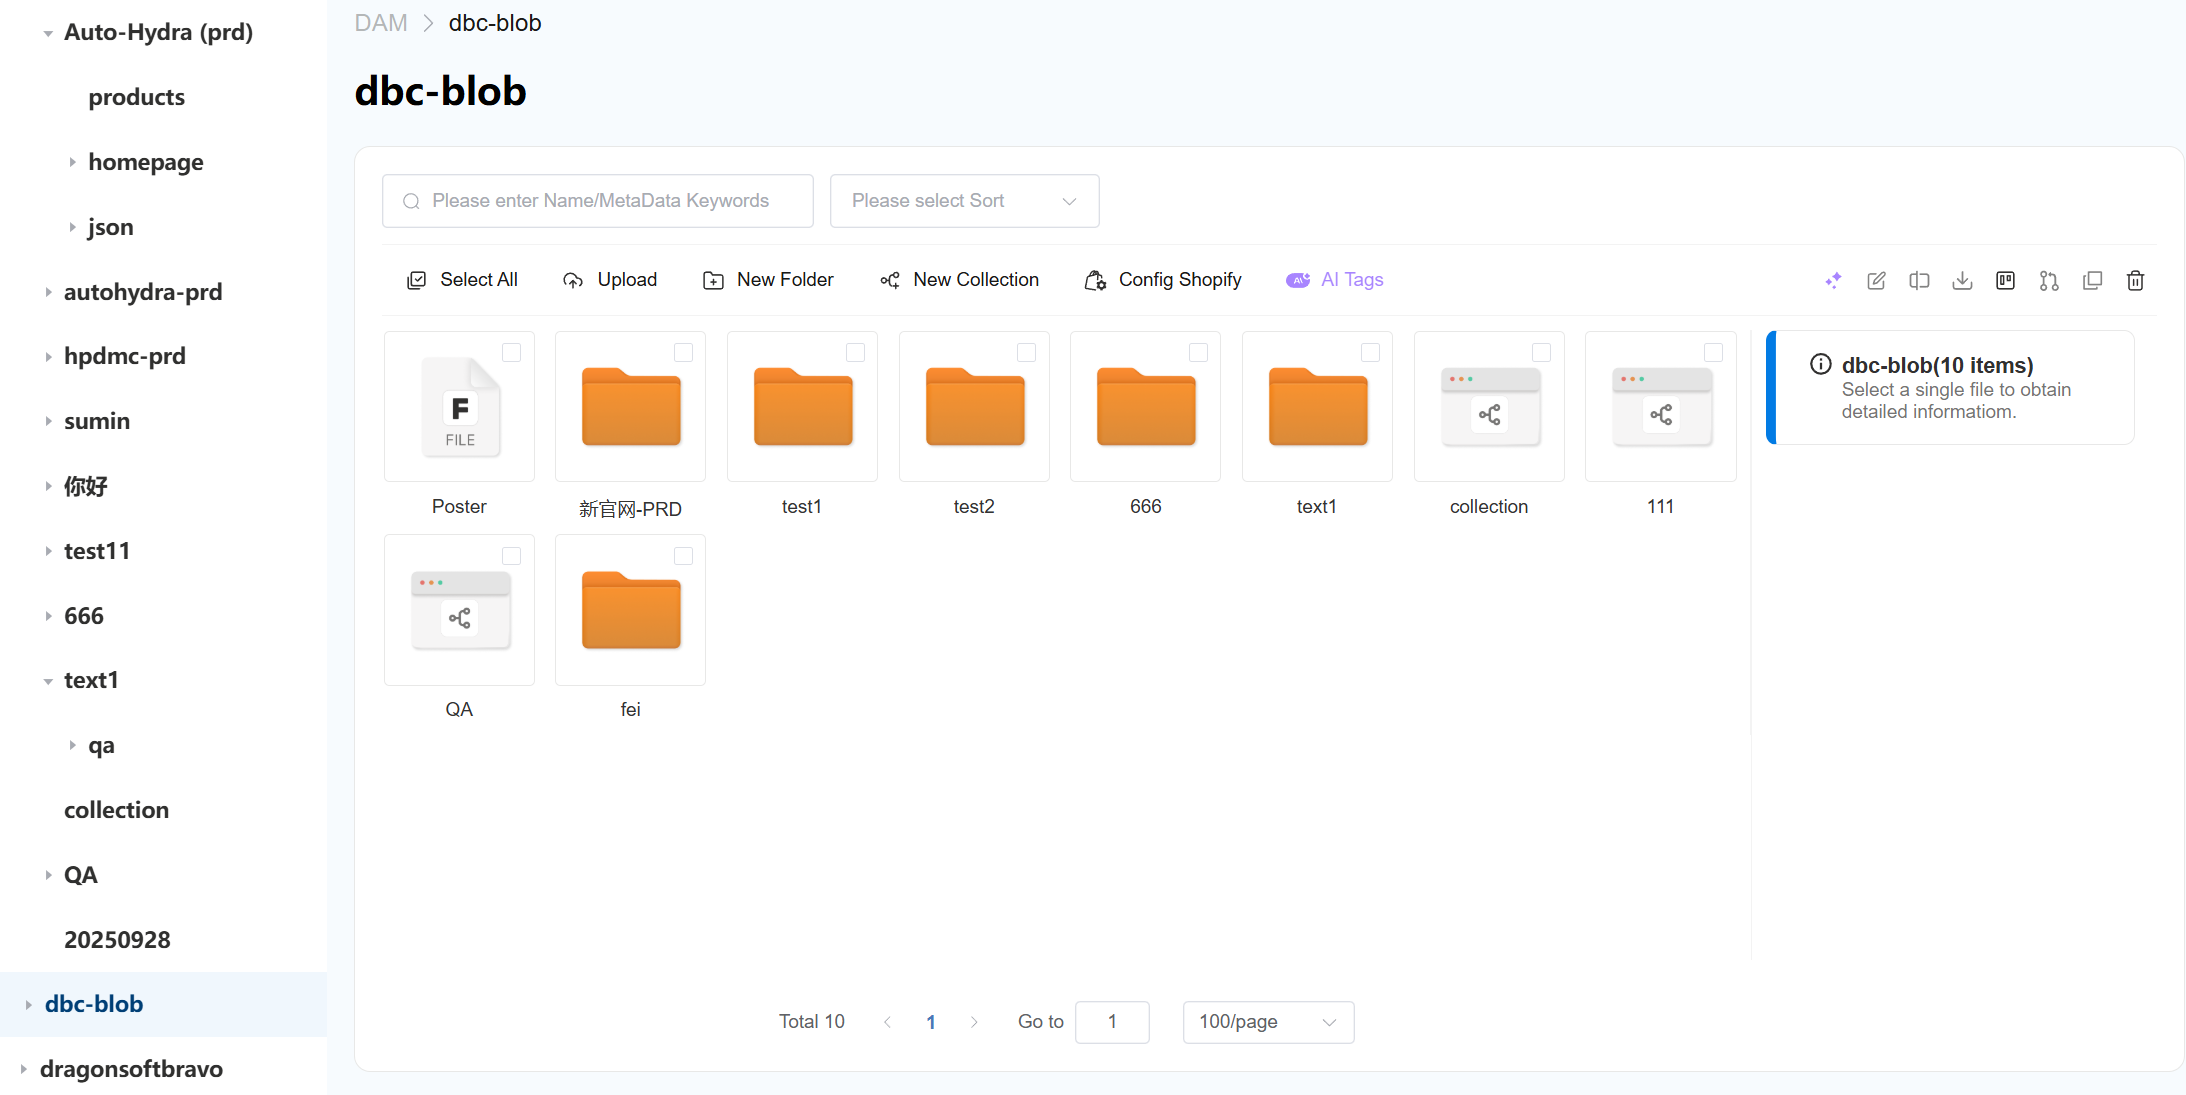Open the 100/page size dropdown
2186x1095 pixels.
1267,1022
